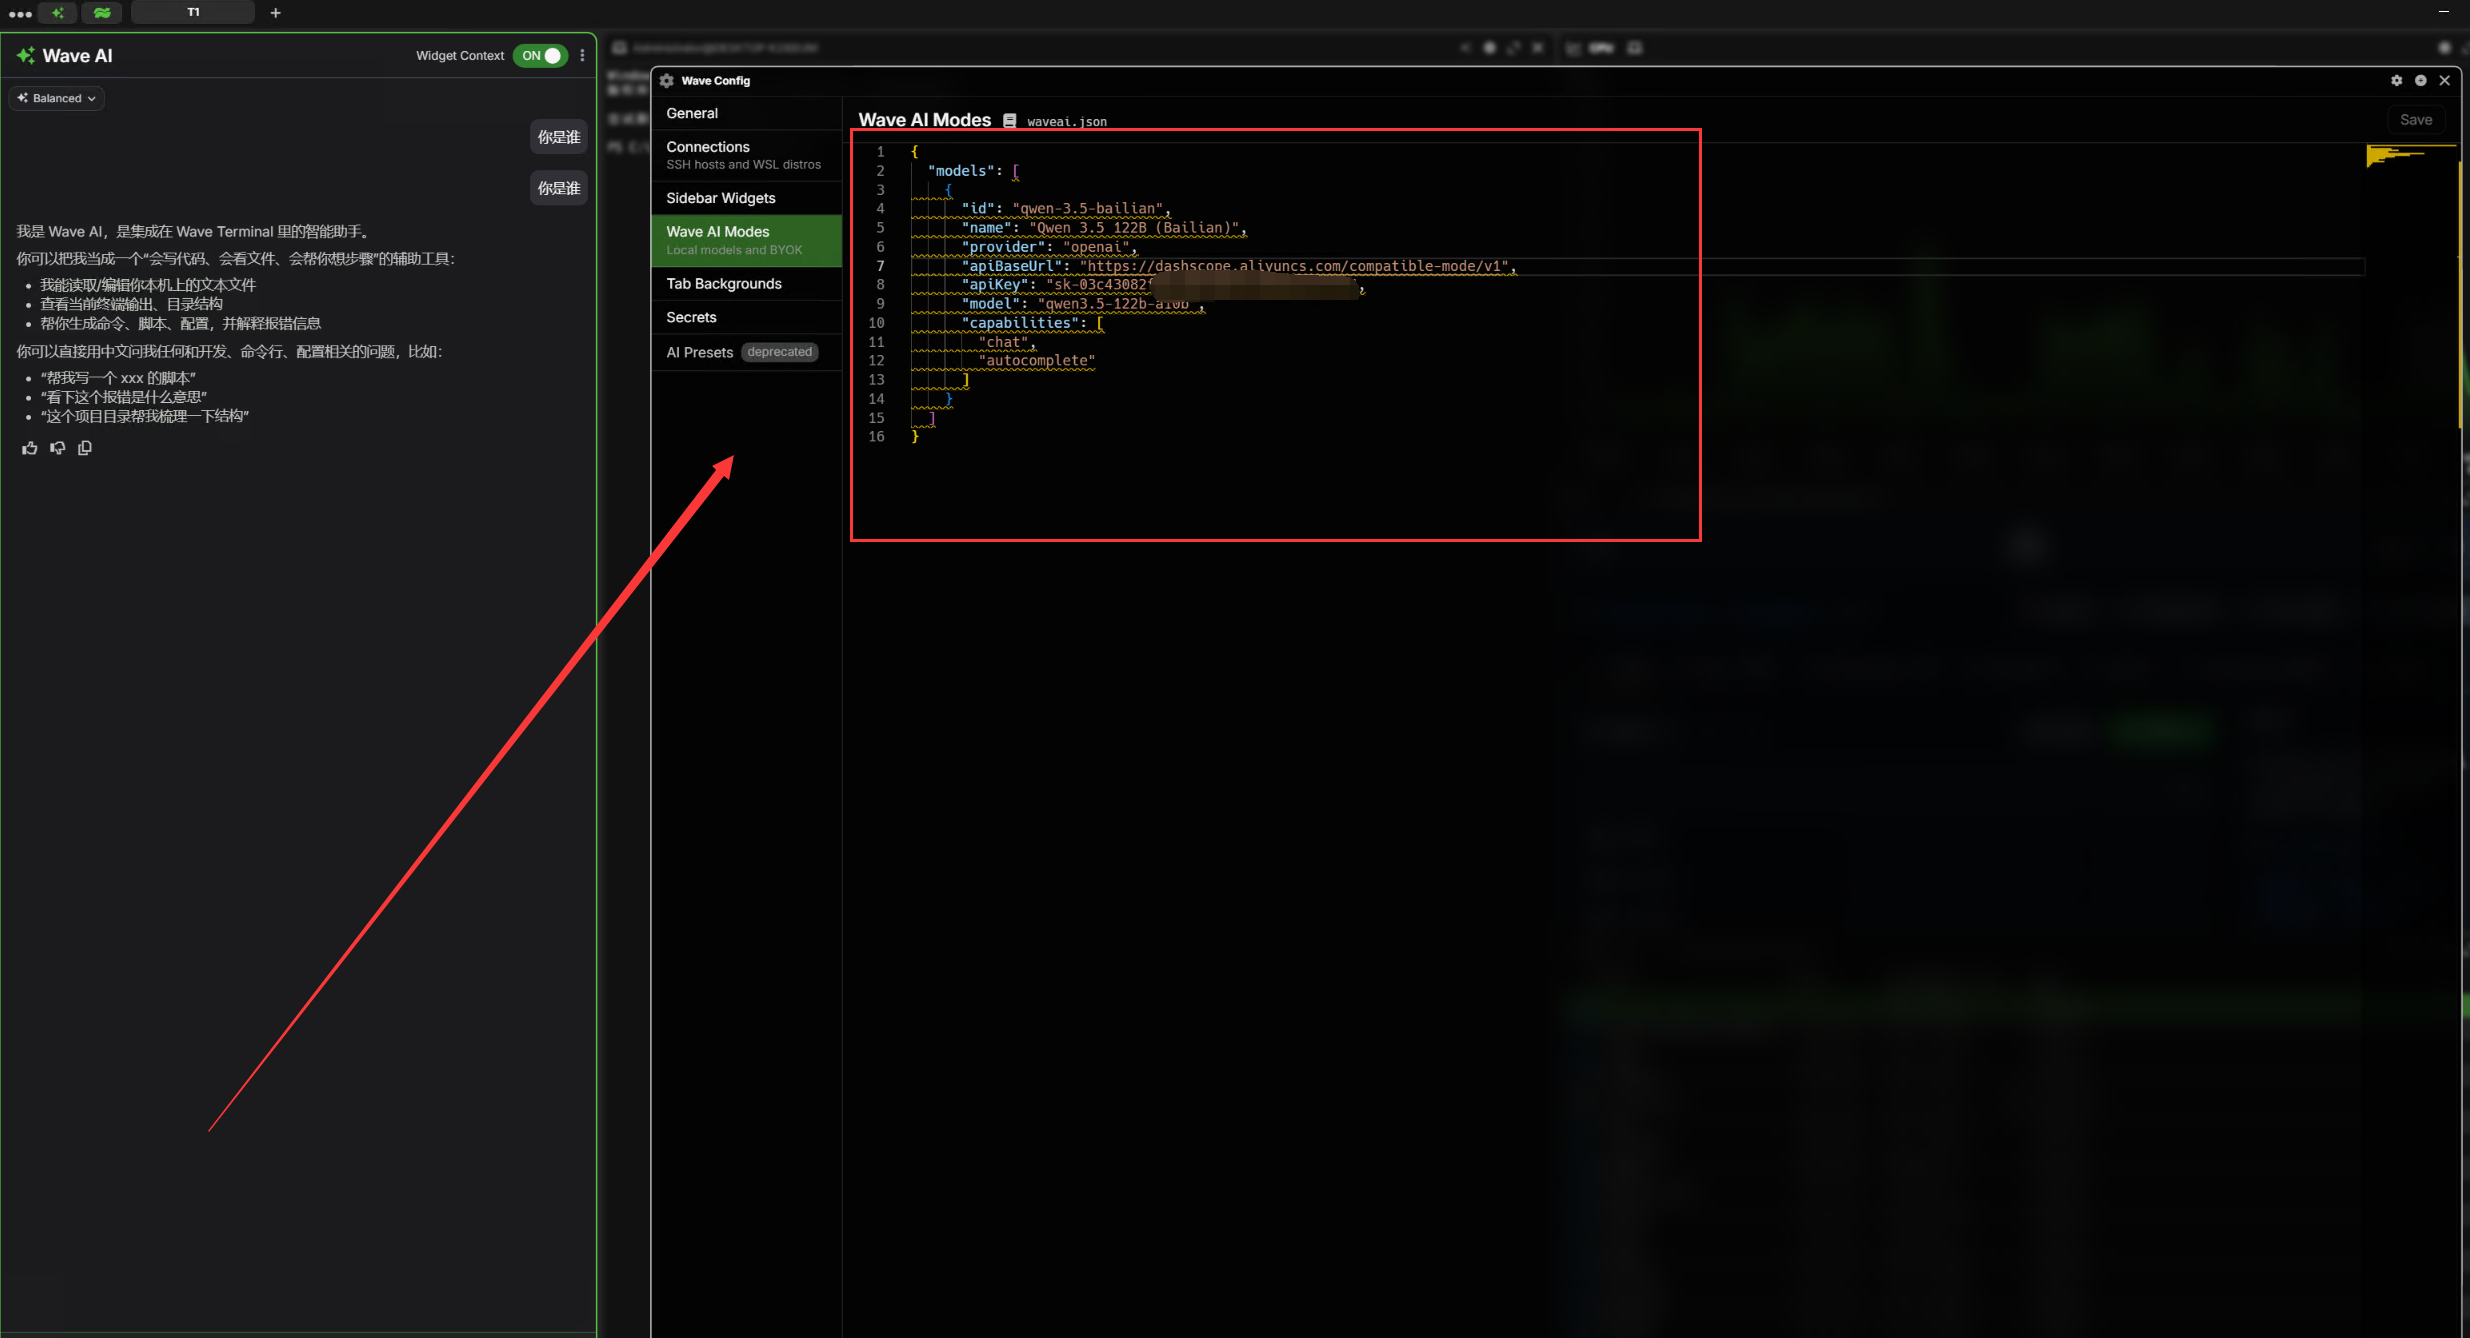Click the green wave workspace switcher icon

click(x=102, y=13)
